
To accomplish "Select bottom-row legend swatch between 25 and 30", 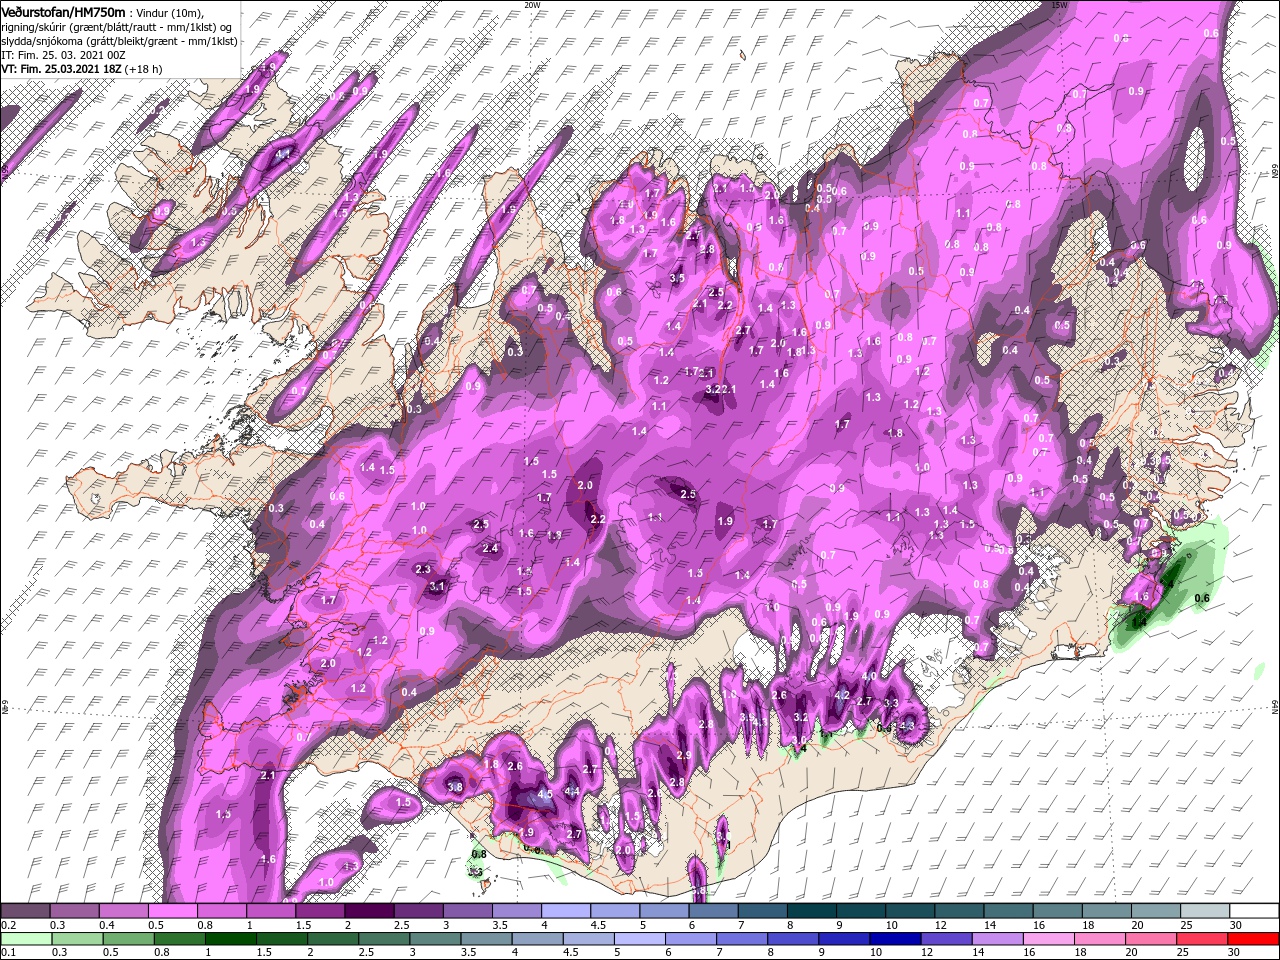I will point(1202,939).
